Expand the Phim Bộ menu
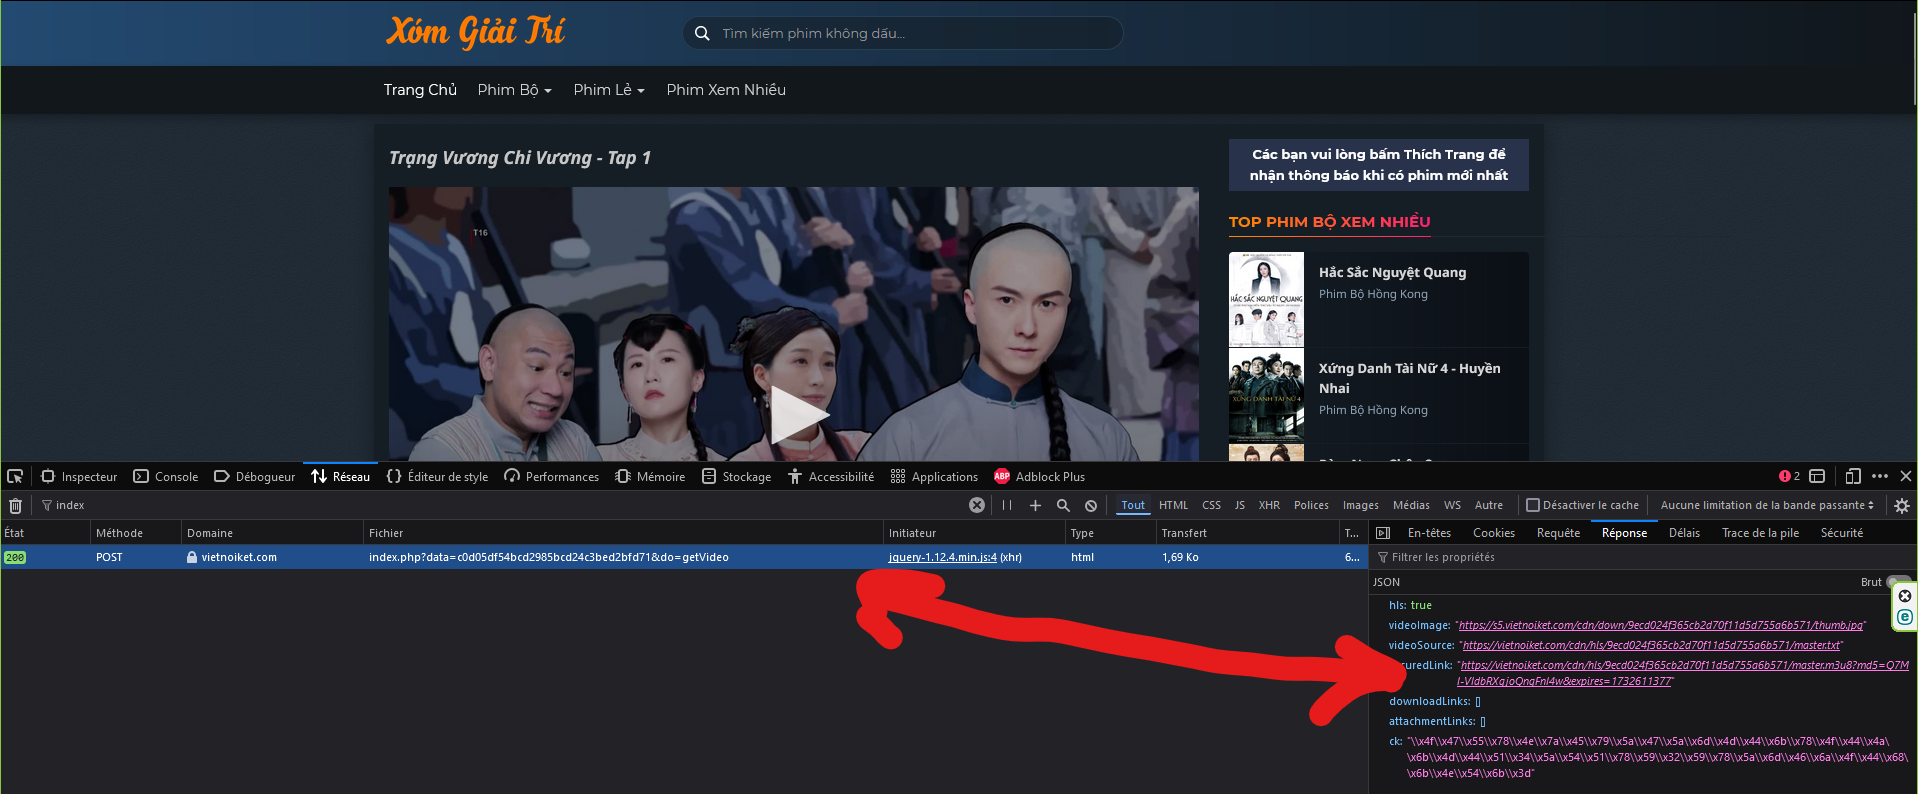 click(x=514, y=90)
